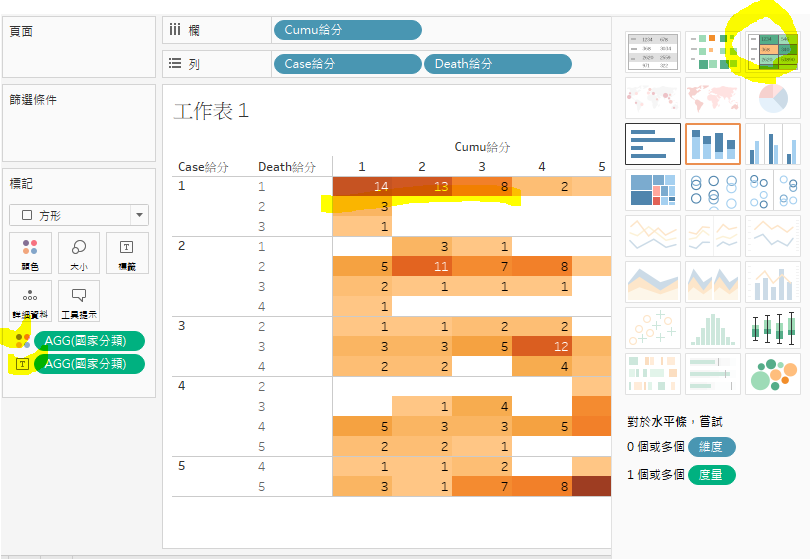Screen dimensions: 810x559
Task: Select the treemap chart type
Action: point(653,190)
